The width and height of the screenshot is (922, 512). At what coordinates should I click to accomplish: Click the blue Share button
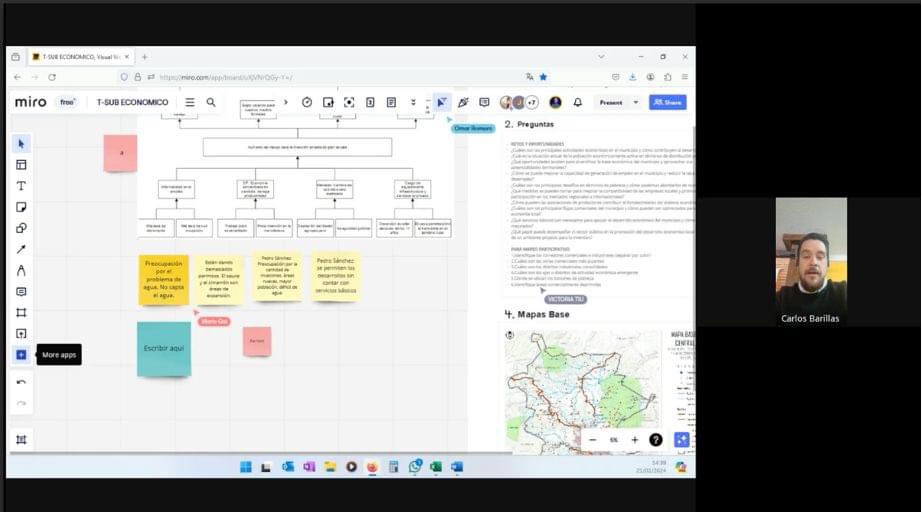(667, 102)
